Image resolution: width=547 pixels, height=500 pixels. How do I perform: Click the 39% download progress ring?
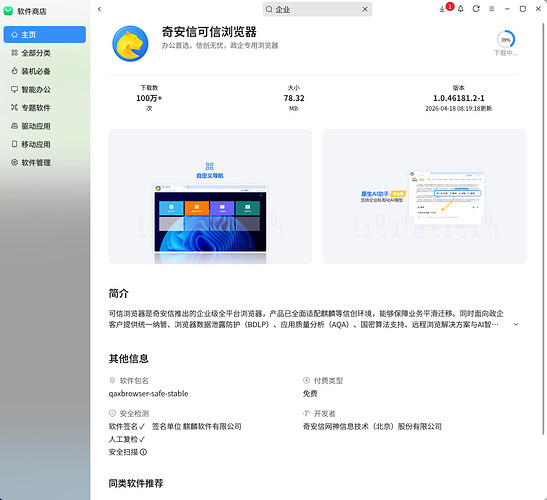(506, 39)
